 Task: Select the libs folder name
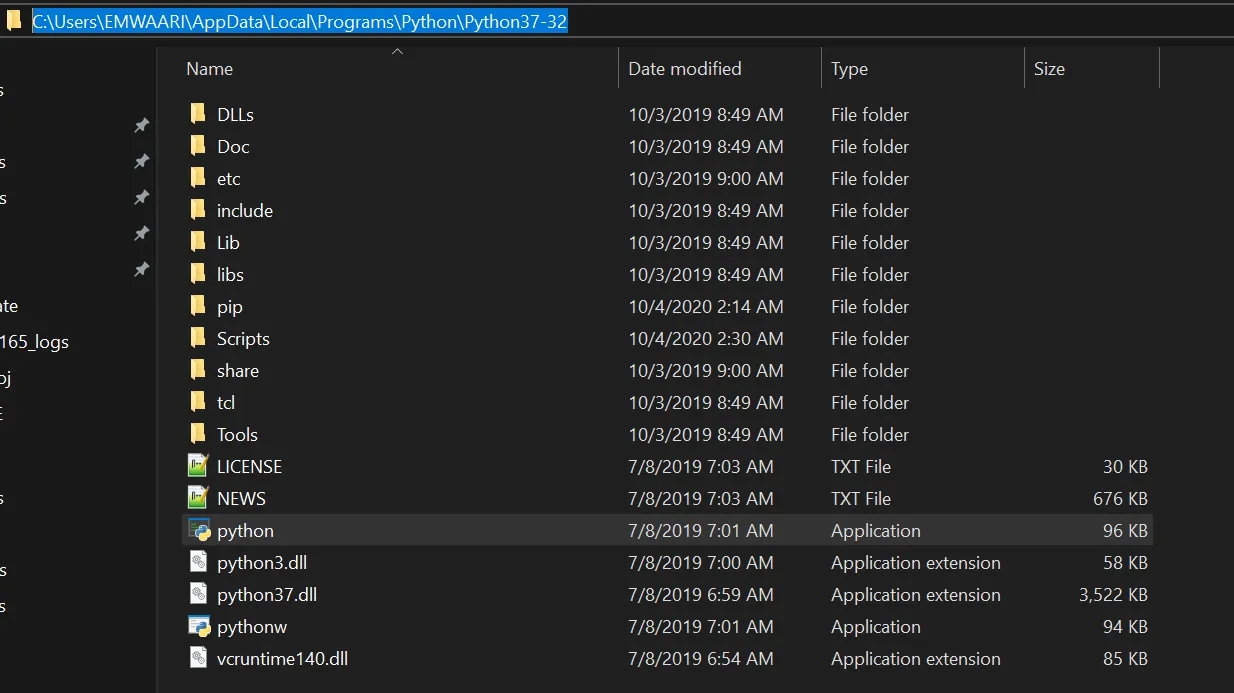pos(230,275)
